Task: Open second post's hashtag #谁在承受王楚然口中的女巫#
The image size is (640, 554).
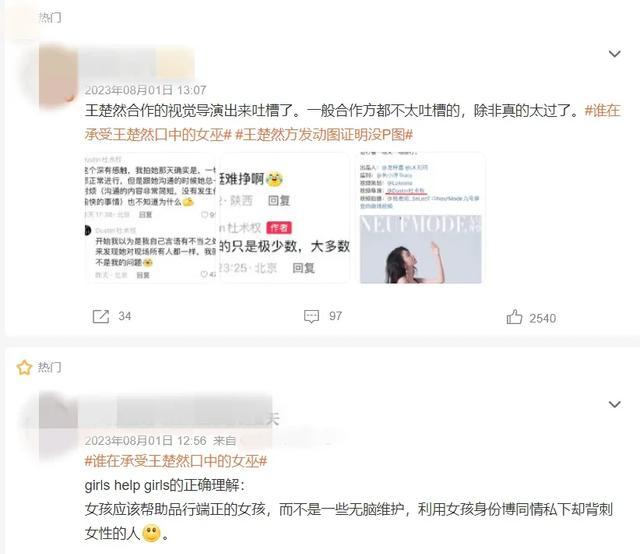Action: [176, 461]
